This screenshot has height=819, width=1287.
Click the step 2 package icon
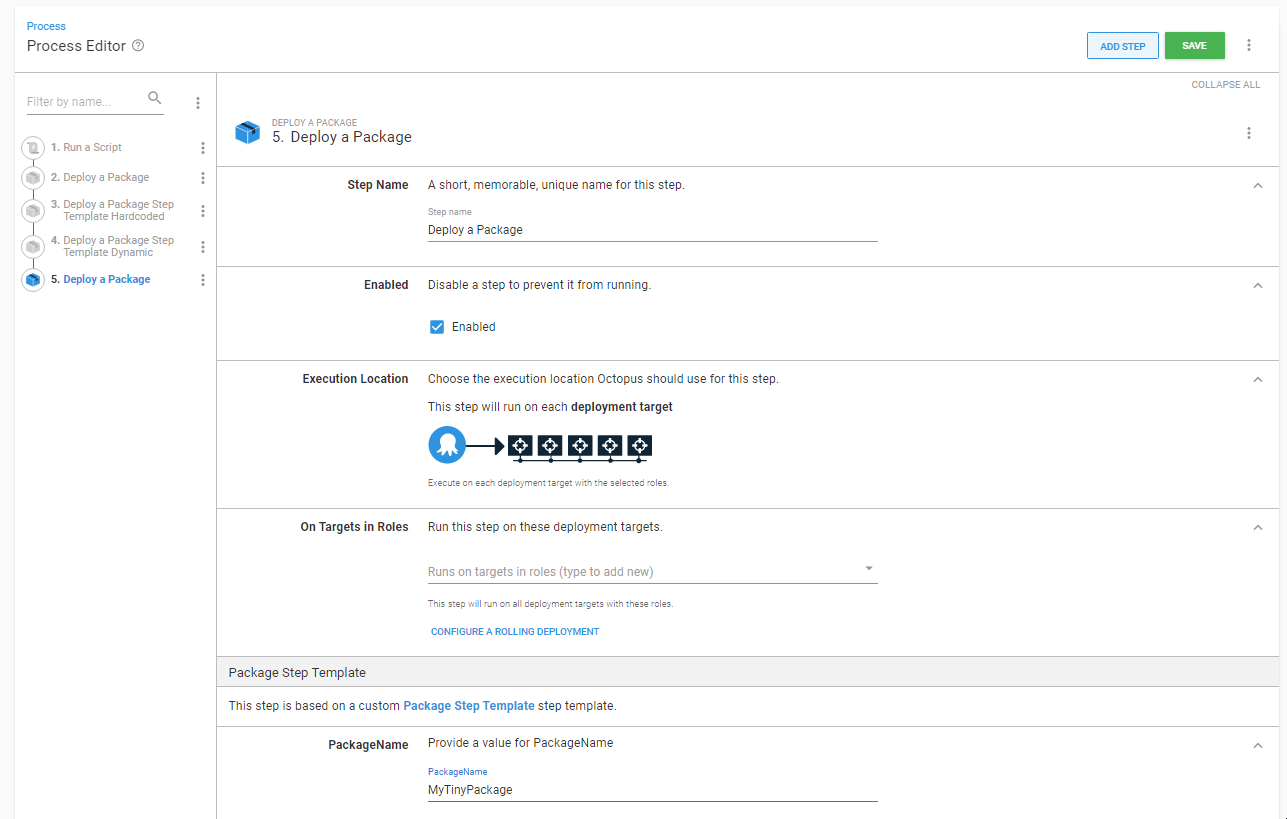(x=33, y=178)
